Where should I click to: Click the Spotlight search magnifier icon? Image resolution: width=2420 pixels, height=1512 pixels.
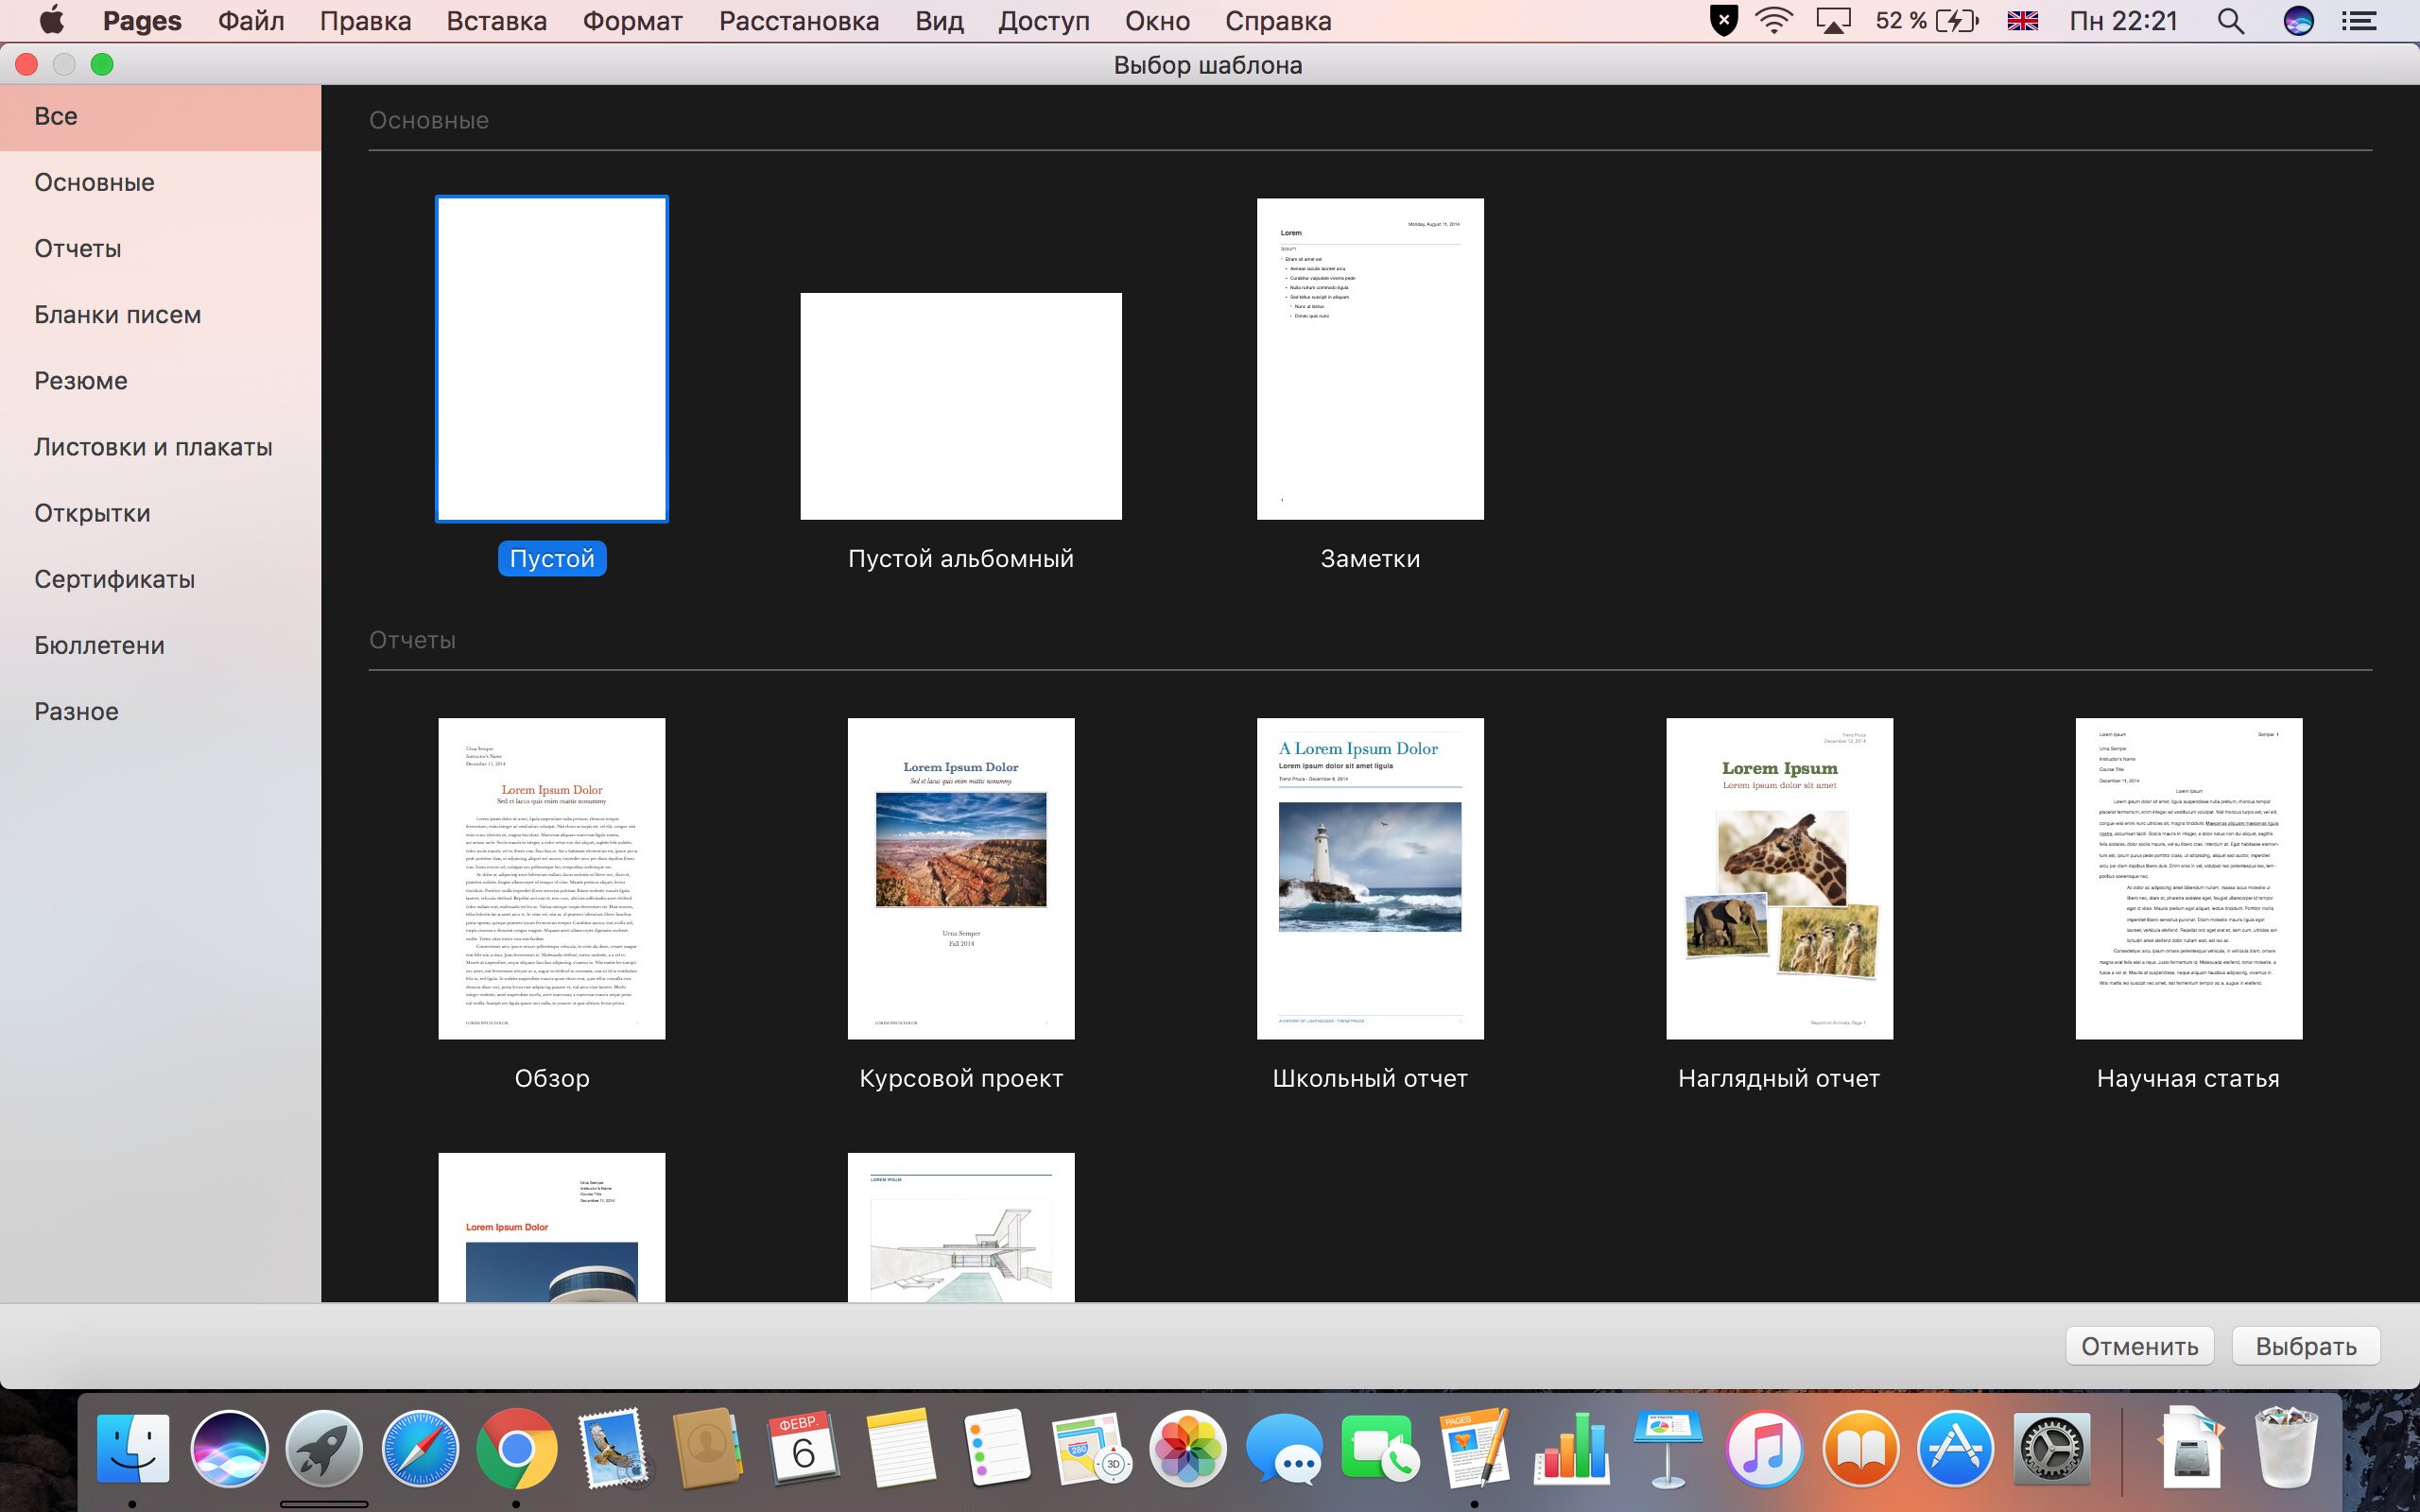(x=2230, y=21)
